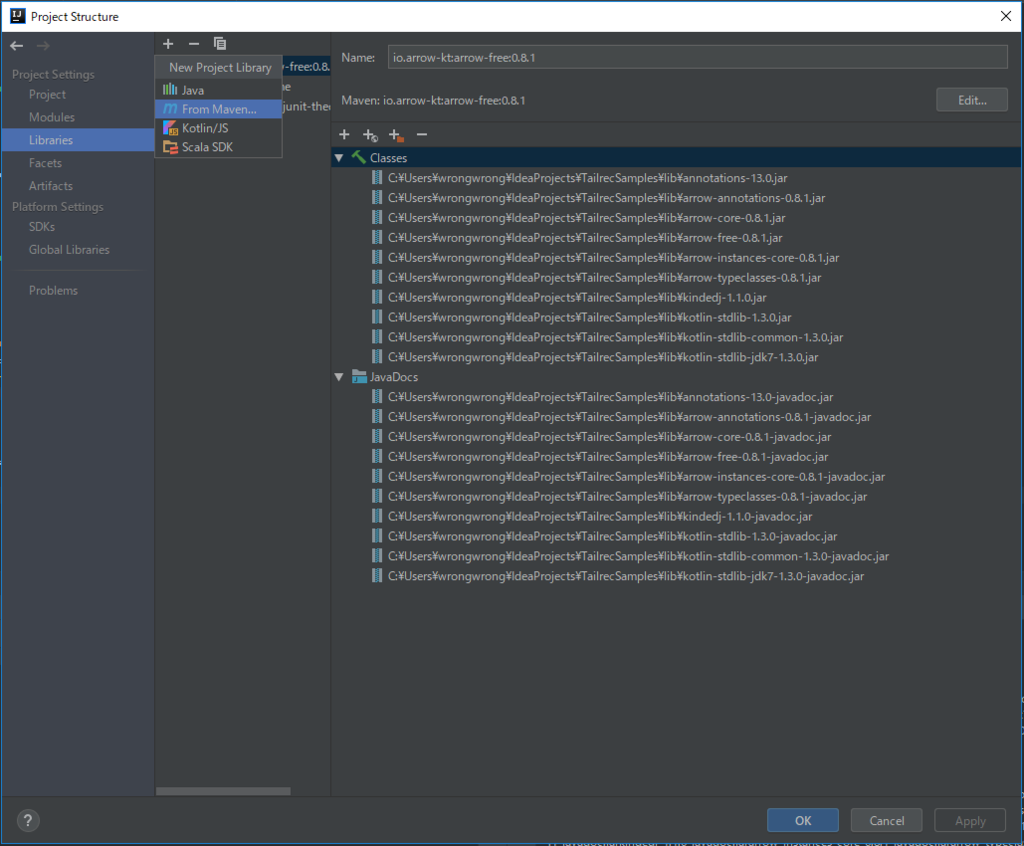Click the JavaDocs folder icon
This screenshot has height=846, width=1024.
[359, 376]
